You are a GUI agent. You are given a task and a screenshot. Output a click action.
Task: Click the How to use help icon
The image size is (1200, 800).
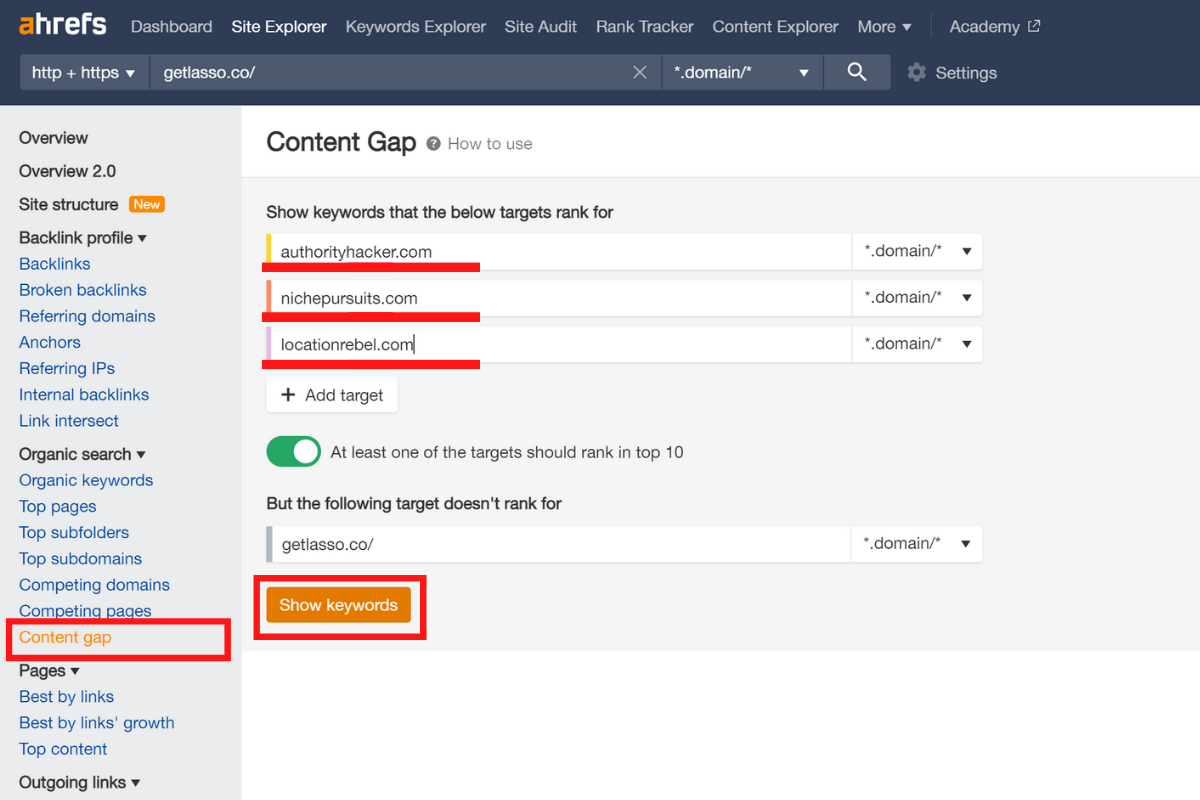433,144
